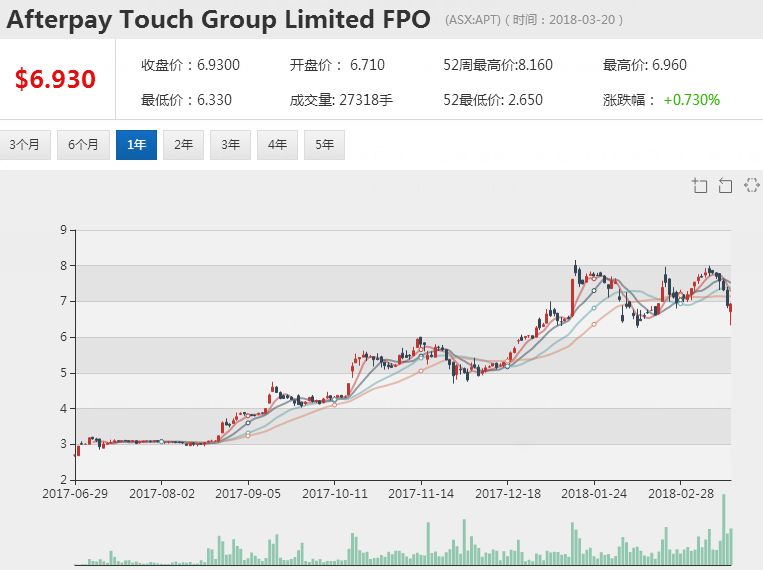763x570 pixels.
Task: Switch chart to 2年 range
Action: coord(183,145)
